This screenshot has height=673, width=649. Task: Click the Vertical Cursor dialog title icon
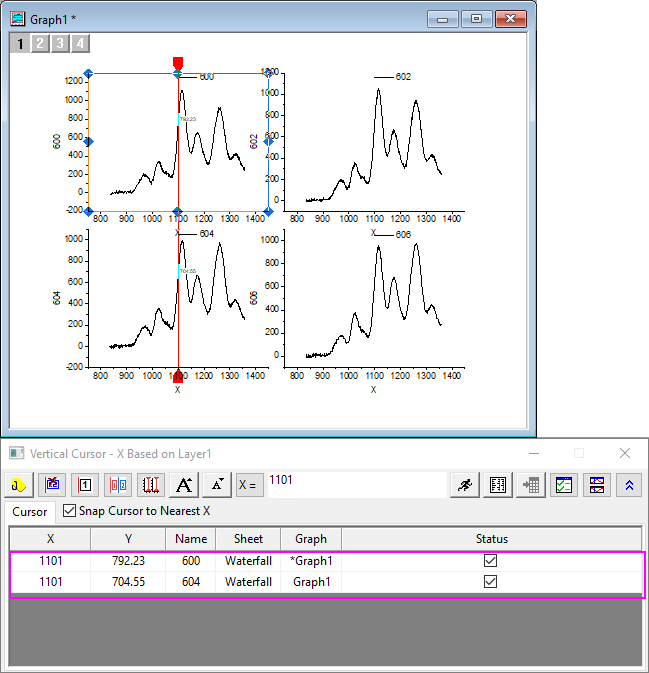17,453
